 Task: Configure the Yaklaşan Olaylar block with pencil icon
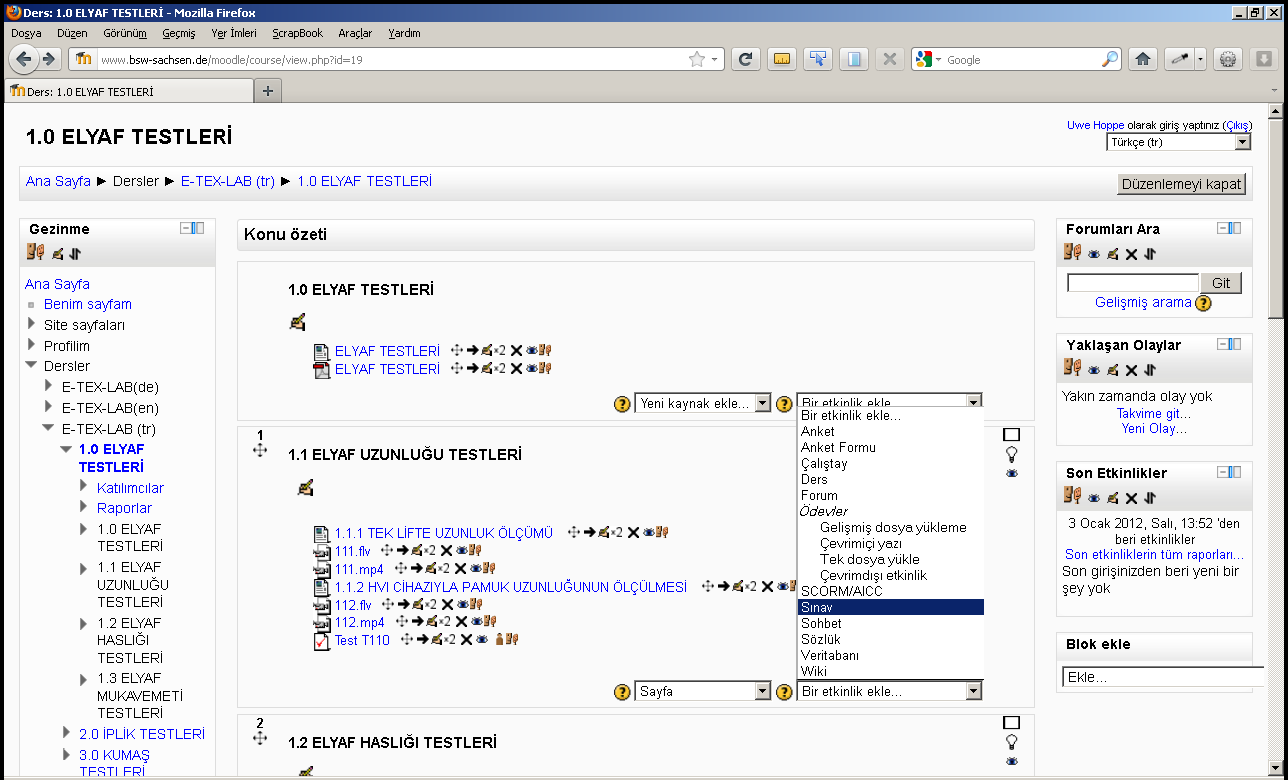pyautogui.click(x=1112, y=370)
